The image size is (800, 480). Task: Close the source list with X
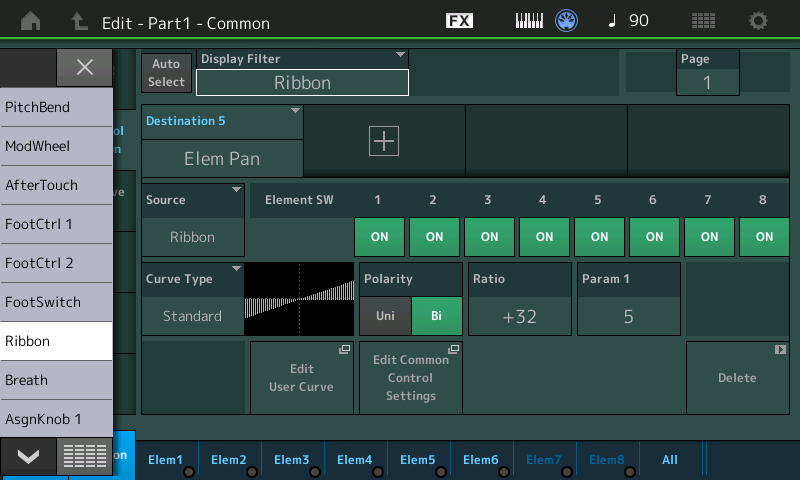pos(85,67)
